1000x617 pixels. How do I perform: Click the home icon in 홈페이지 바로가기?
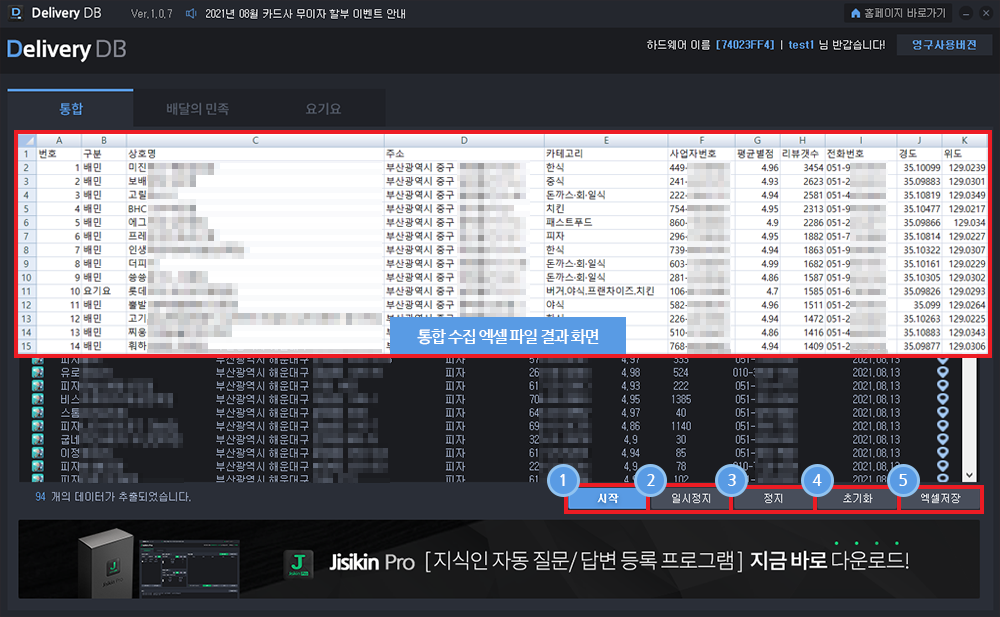[855, 13]
